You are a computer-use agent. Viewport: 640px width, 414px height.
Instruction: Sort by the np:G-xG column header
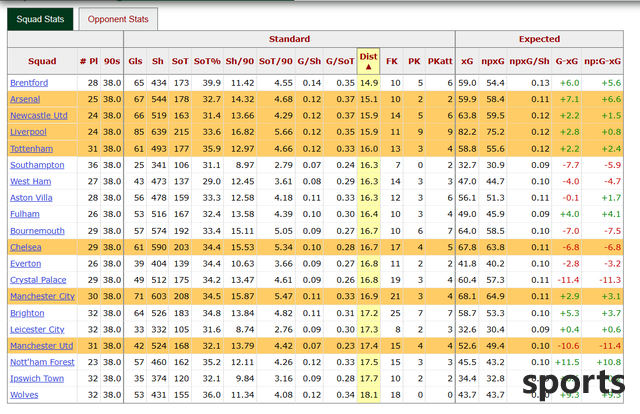coord(602,61)
